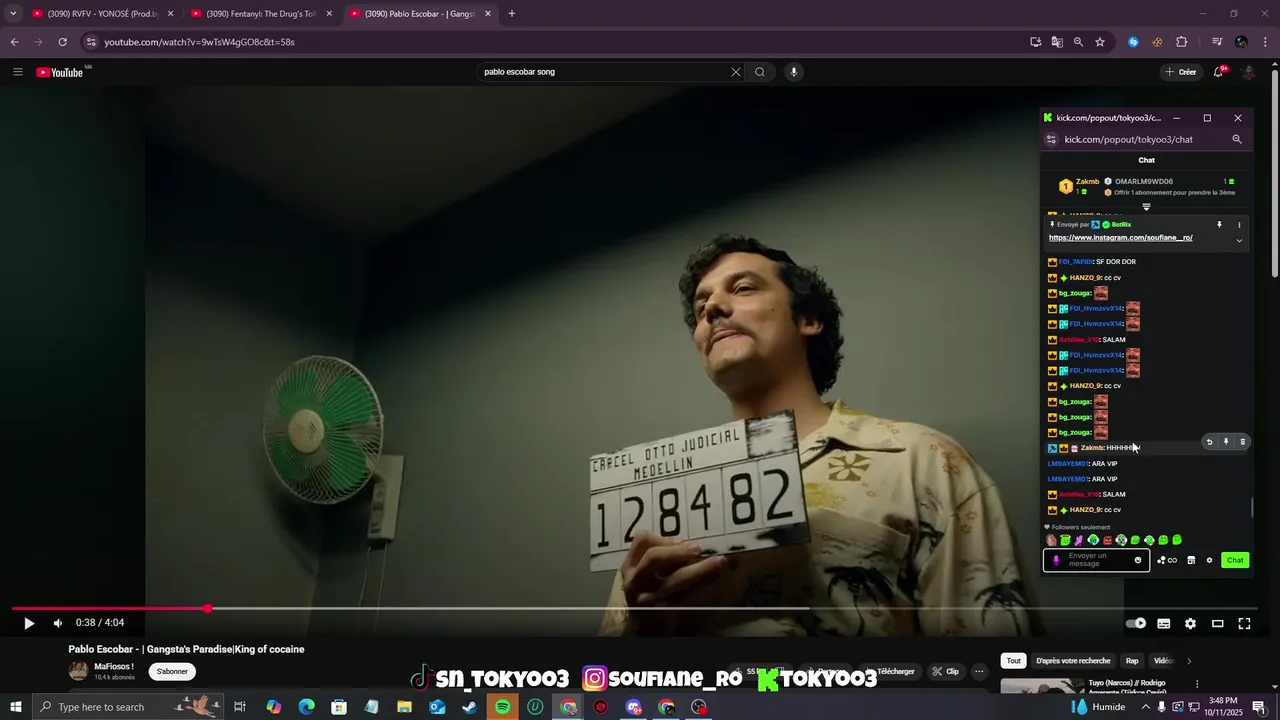Open Spotify from the taskbar
Screen dimensions: 1280x720
[503, 707]
